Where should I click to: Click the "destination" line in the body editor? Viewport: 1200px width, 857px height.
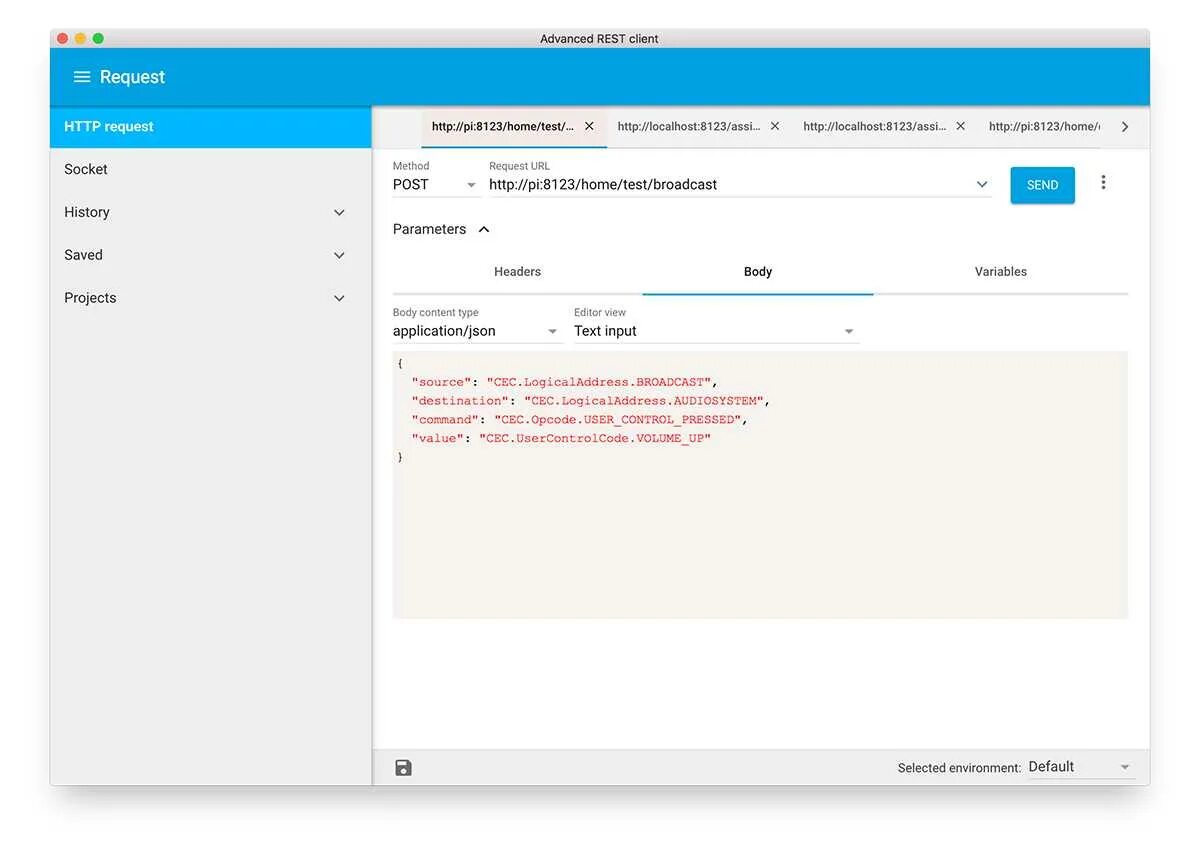point(591,401)
